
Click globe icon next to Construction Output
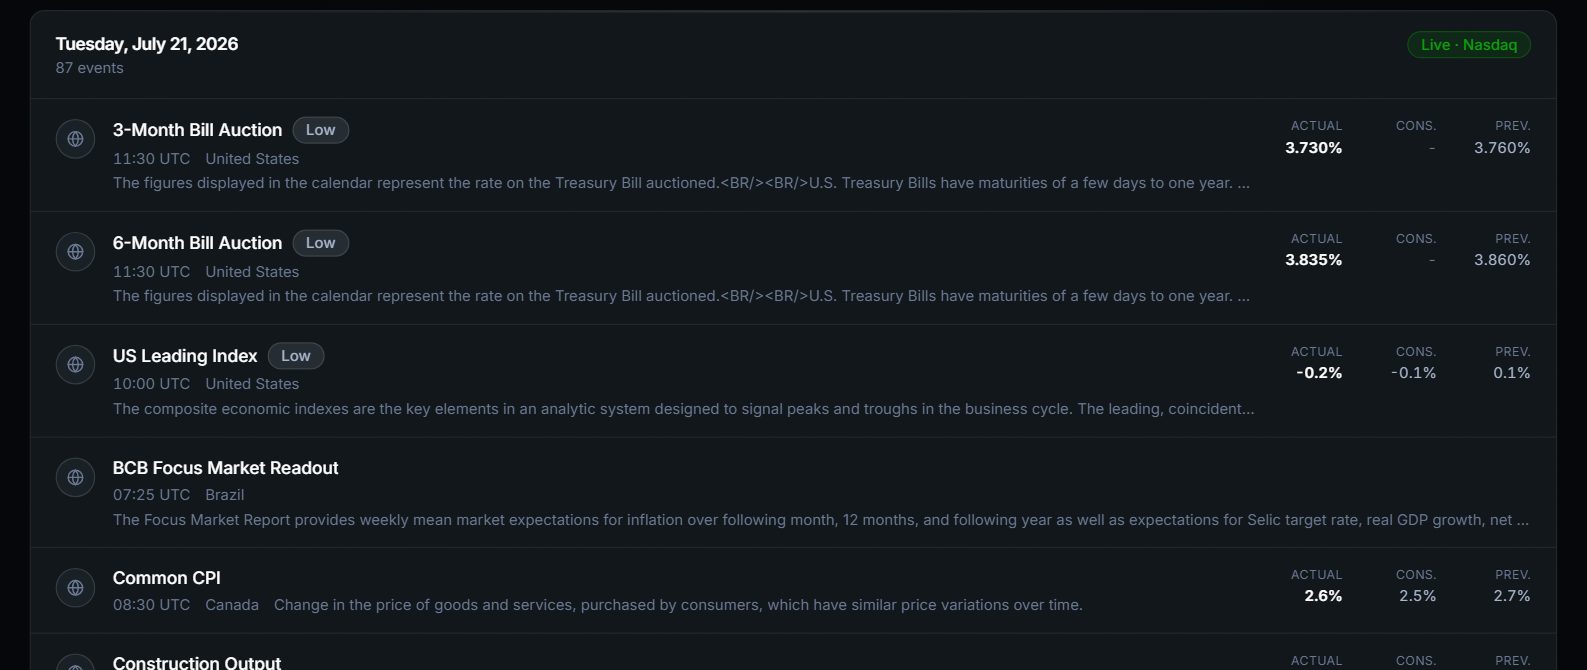(75, 662)
